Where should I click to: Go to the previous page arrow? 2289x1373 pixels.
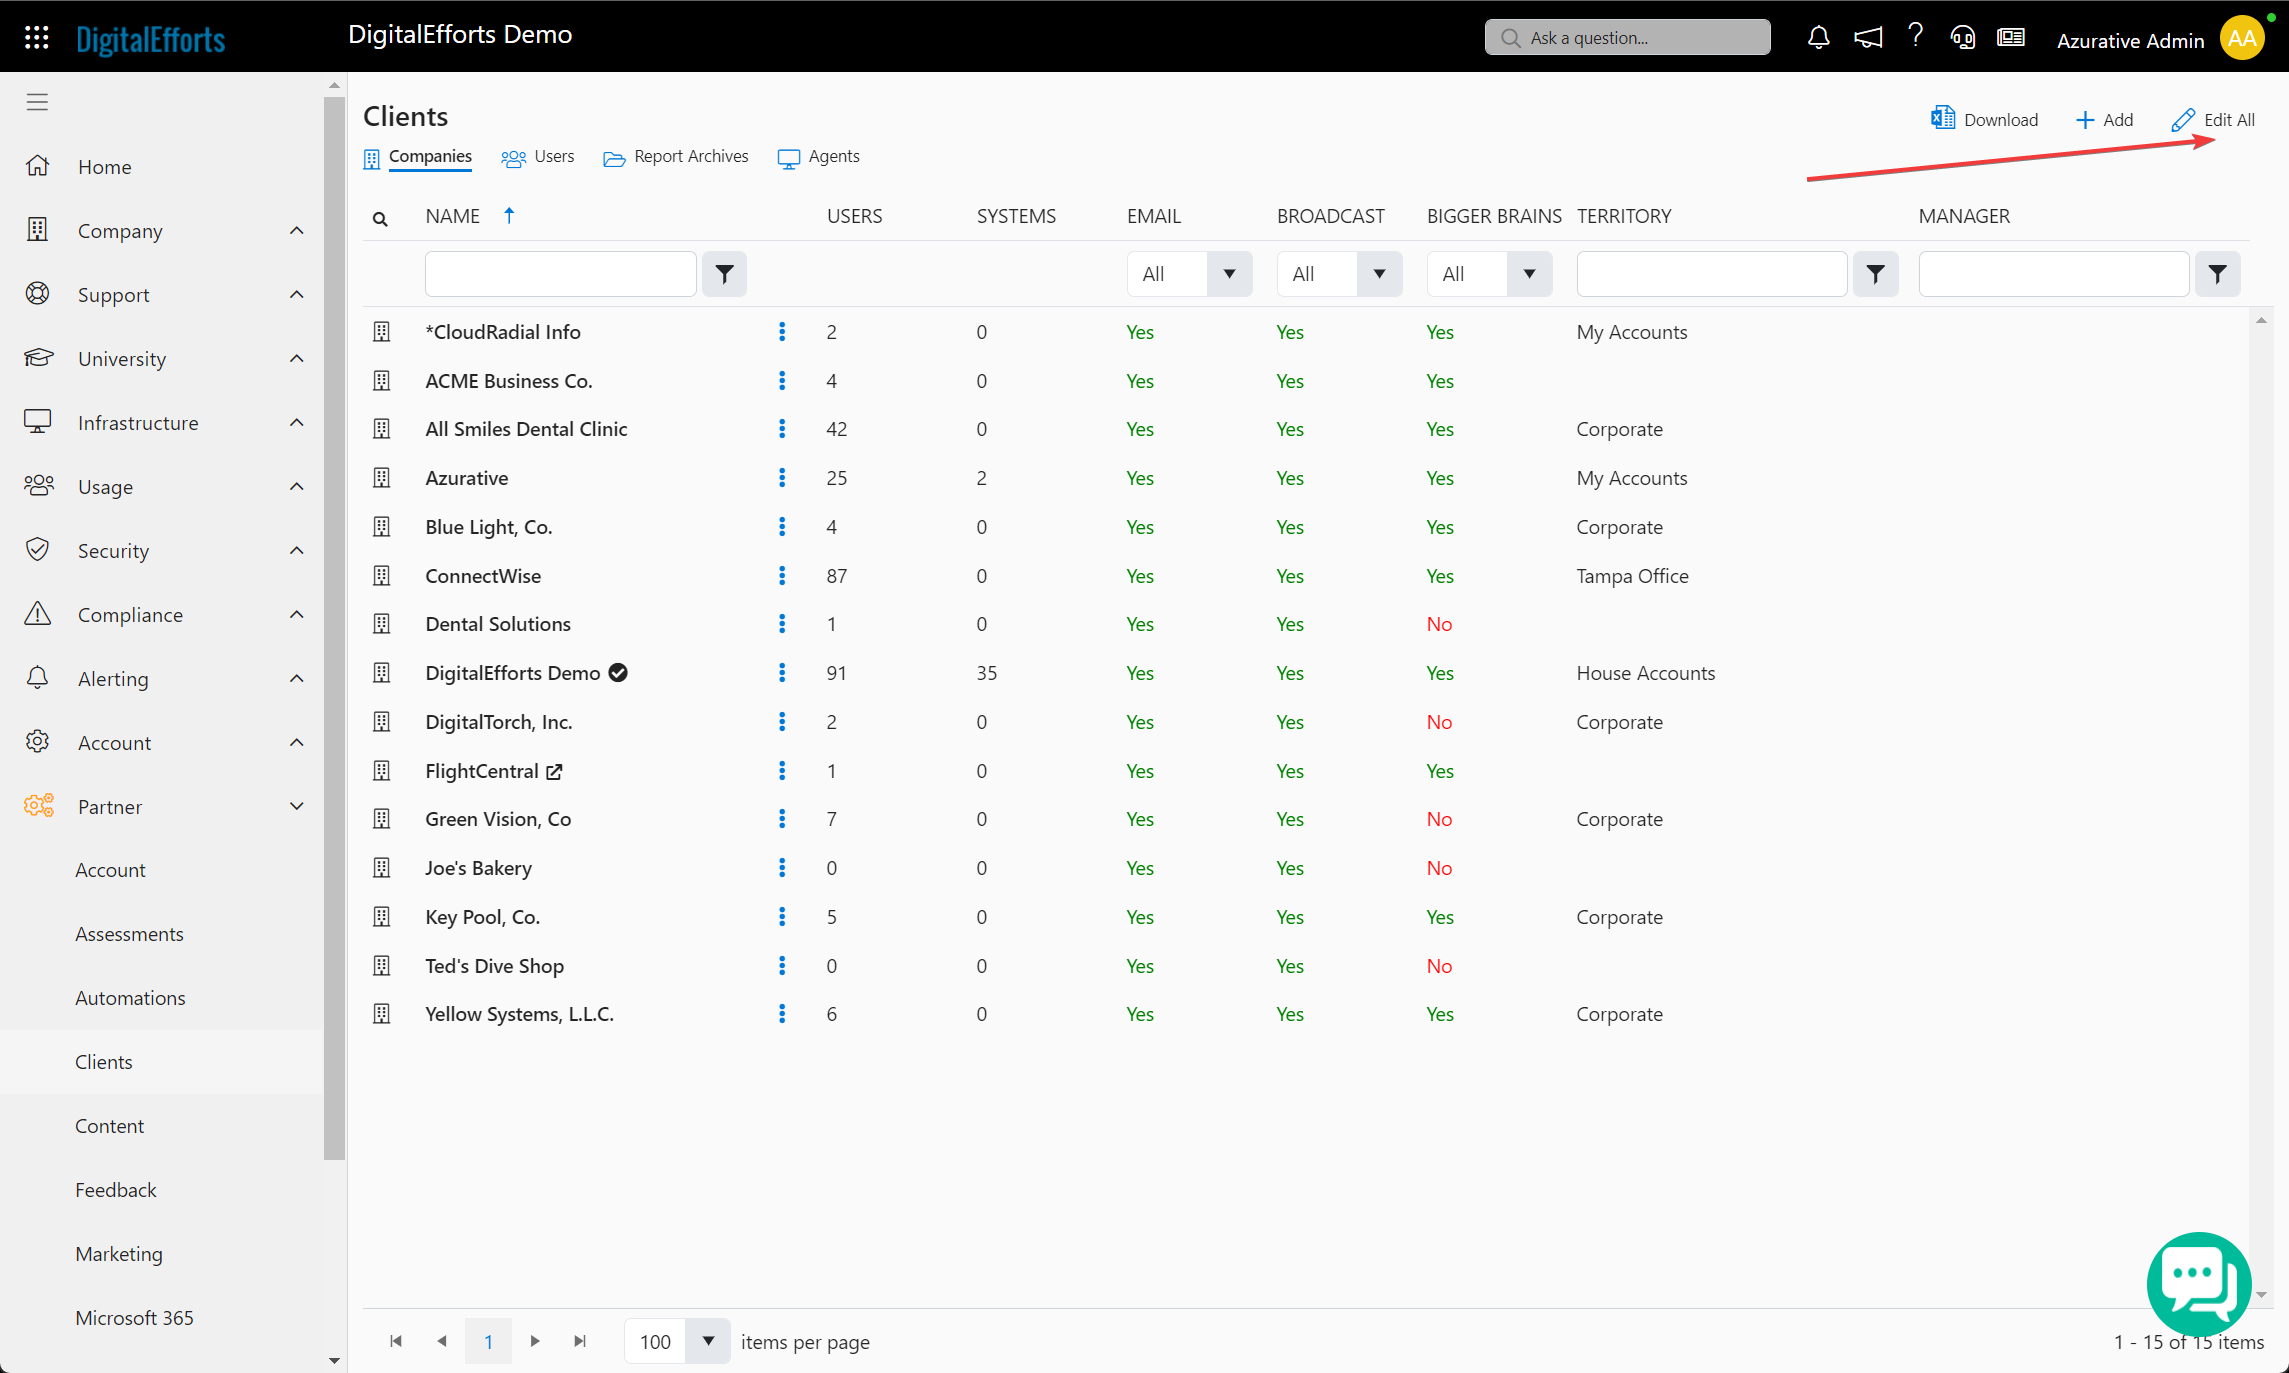[x=442, y=1341]
